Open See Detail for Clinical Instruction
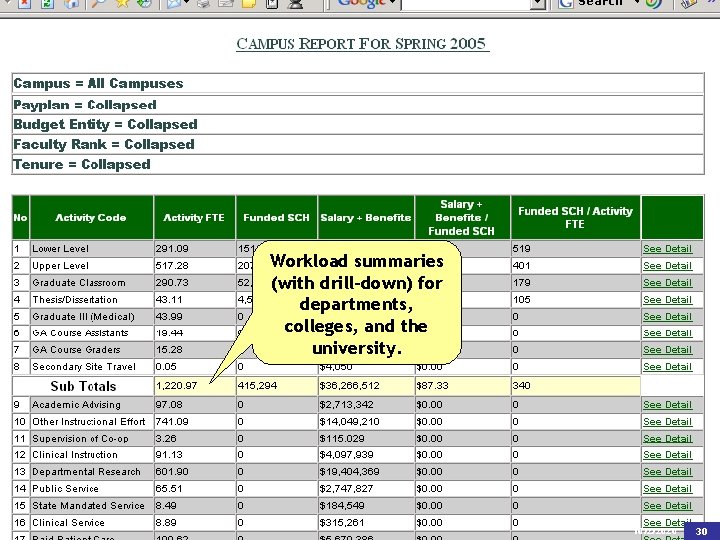720x540 pixels. pos(667,455)
